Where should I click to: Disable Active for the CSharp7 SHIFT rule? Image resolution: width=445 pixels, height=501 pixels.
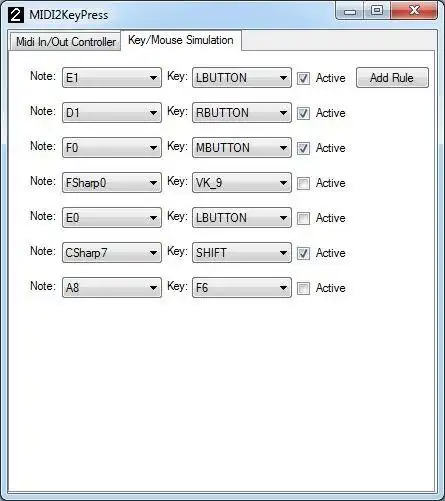tap(303, 253)
